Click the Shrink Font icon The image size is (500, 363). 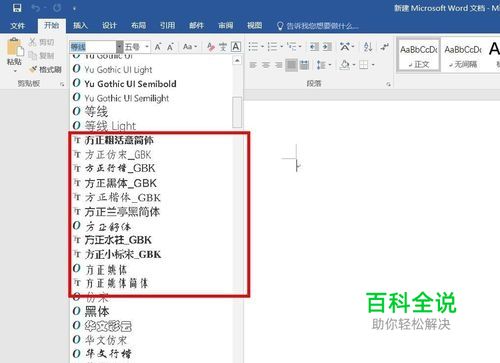tap(170, 47)
